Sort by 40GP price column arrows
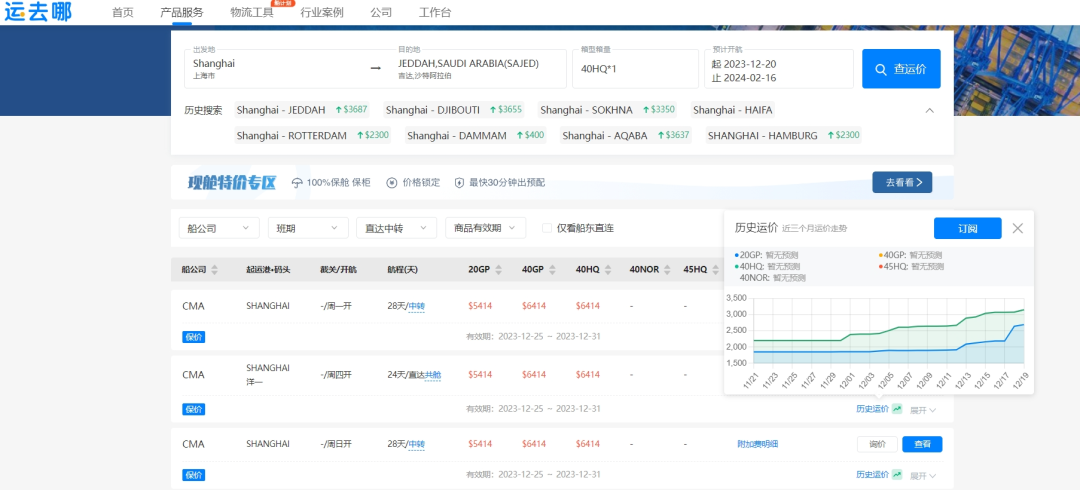Screen dimensions: 1080x490 552,269
